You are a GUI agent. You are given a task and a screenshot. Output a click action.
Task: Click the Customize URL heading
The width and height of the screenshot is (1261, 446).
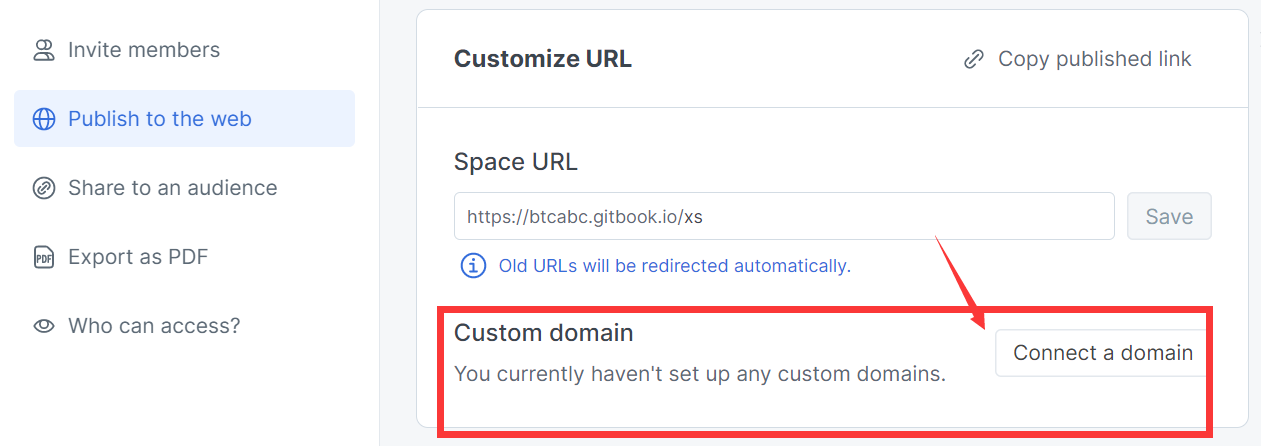pyautogui.click(x=543, y=59)
